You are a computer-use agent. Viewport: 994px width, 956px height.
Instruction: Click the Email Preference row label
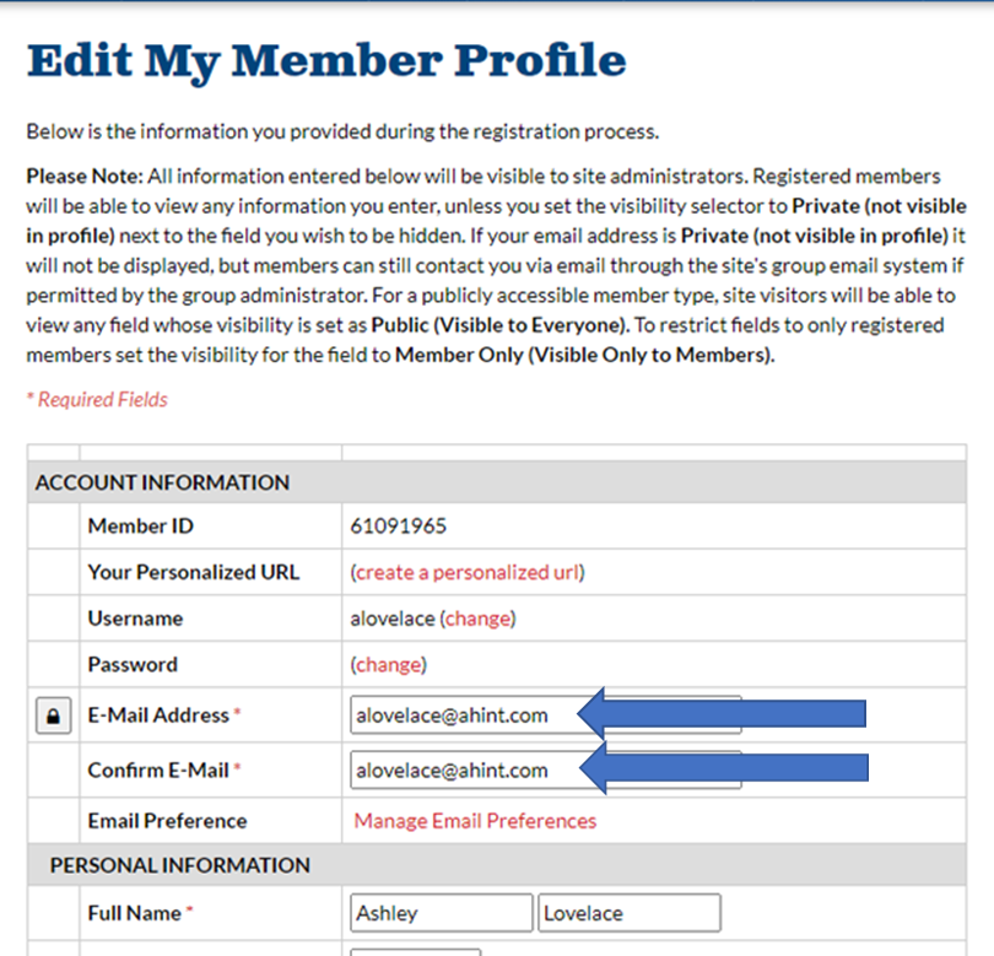click(x=167, y=821)
